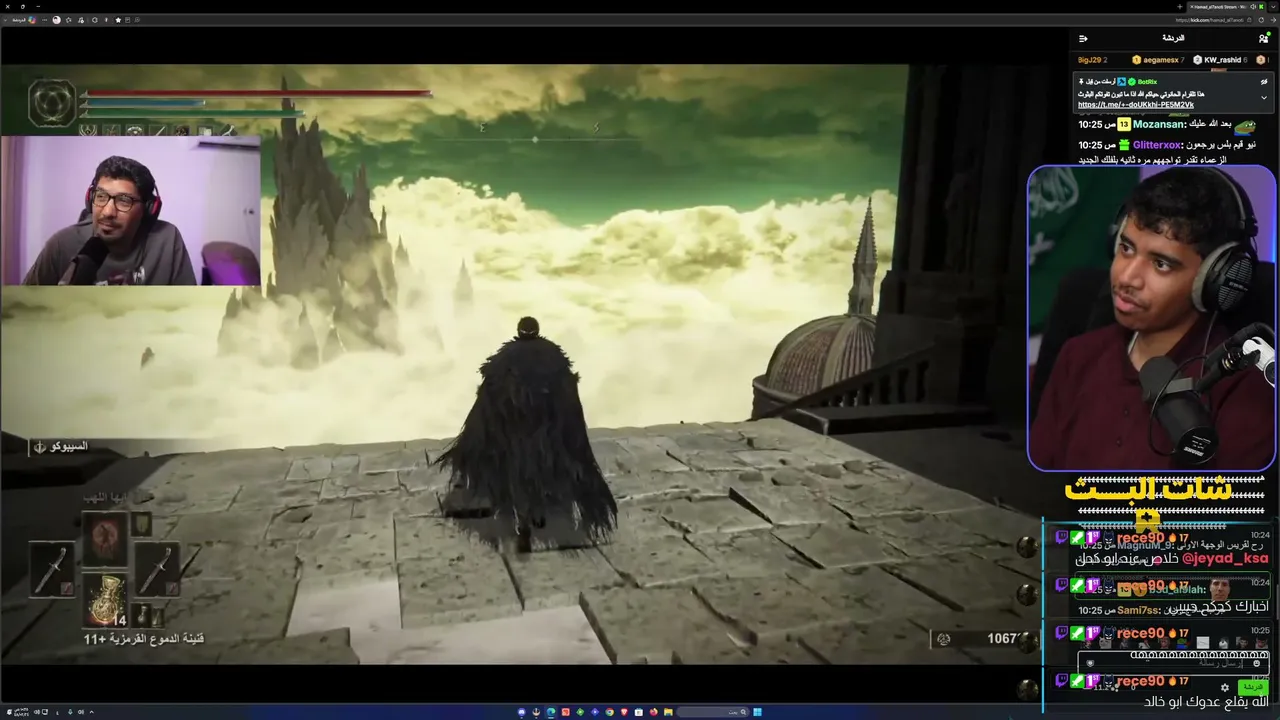Click the round emblem icon beside health bar
Screen dimensions: 1280x720
pos(52,103)
